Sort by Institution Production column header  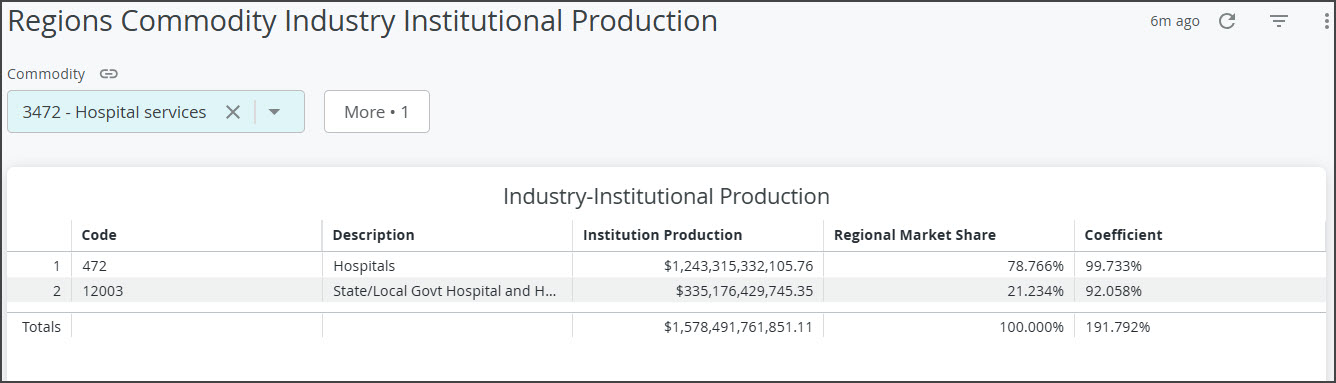tap(662, 235)
